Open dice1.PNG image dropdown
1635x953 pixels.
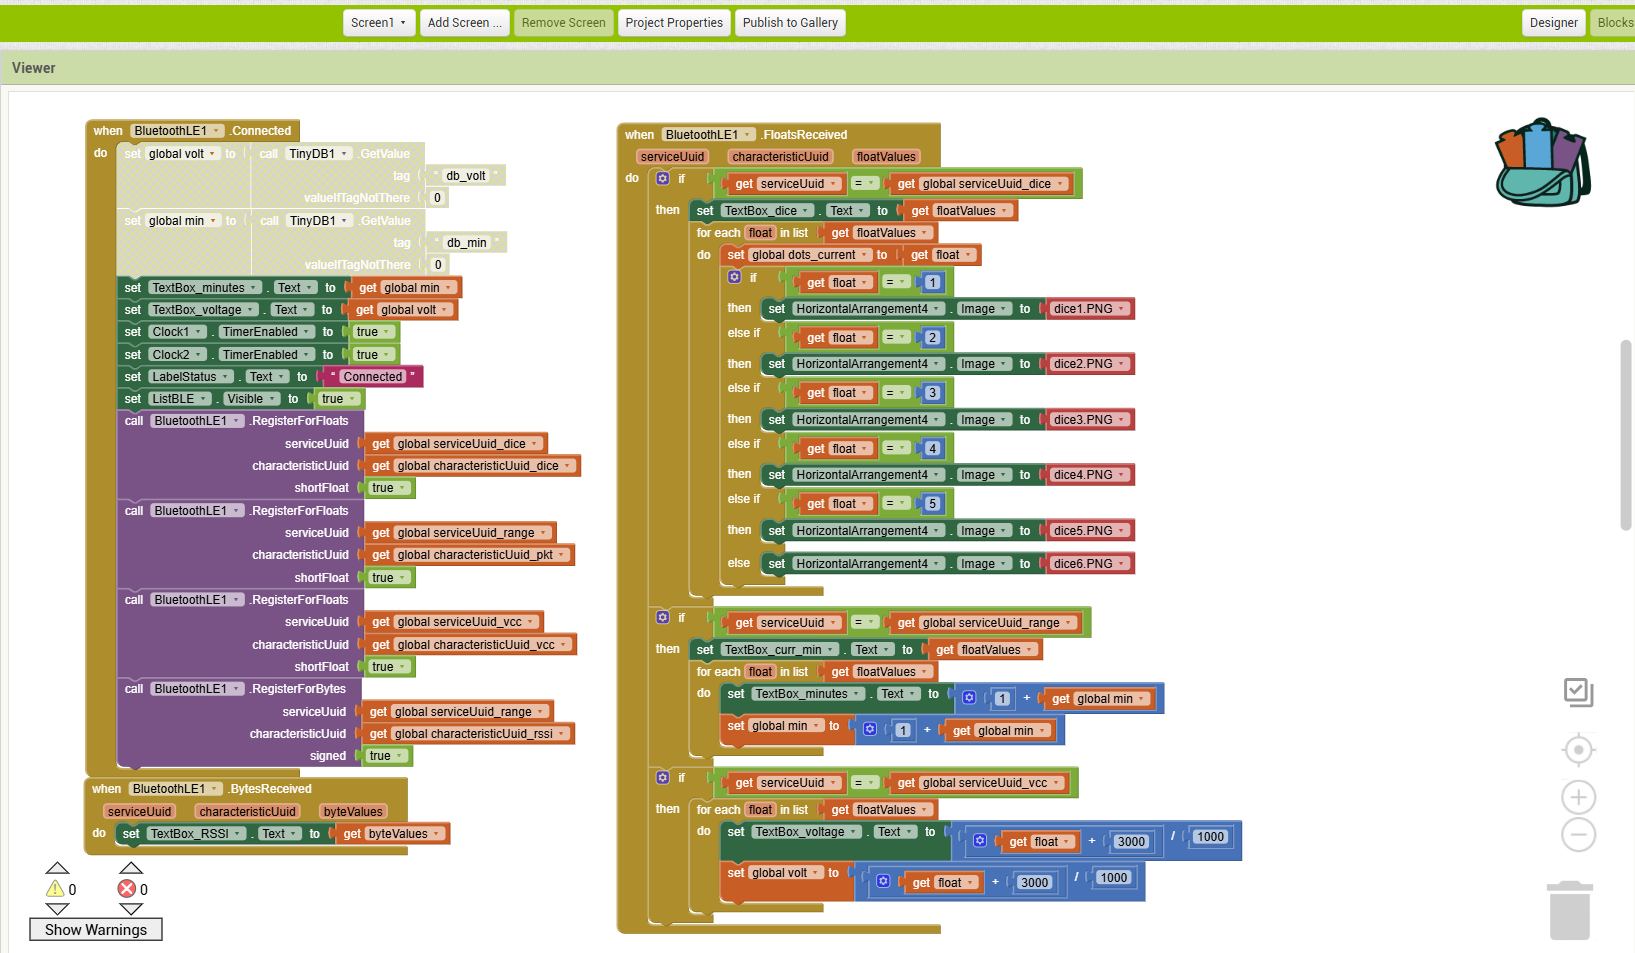pyautogui.click(x=1090, y=309)
